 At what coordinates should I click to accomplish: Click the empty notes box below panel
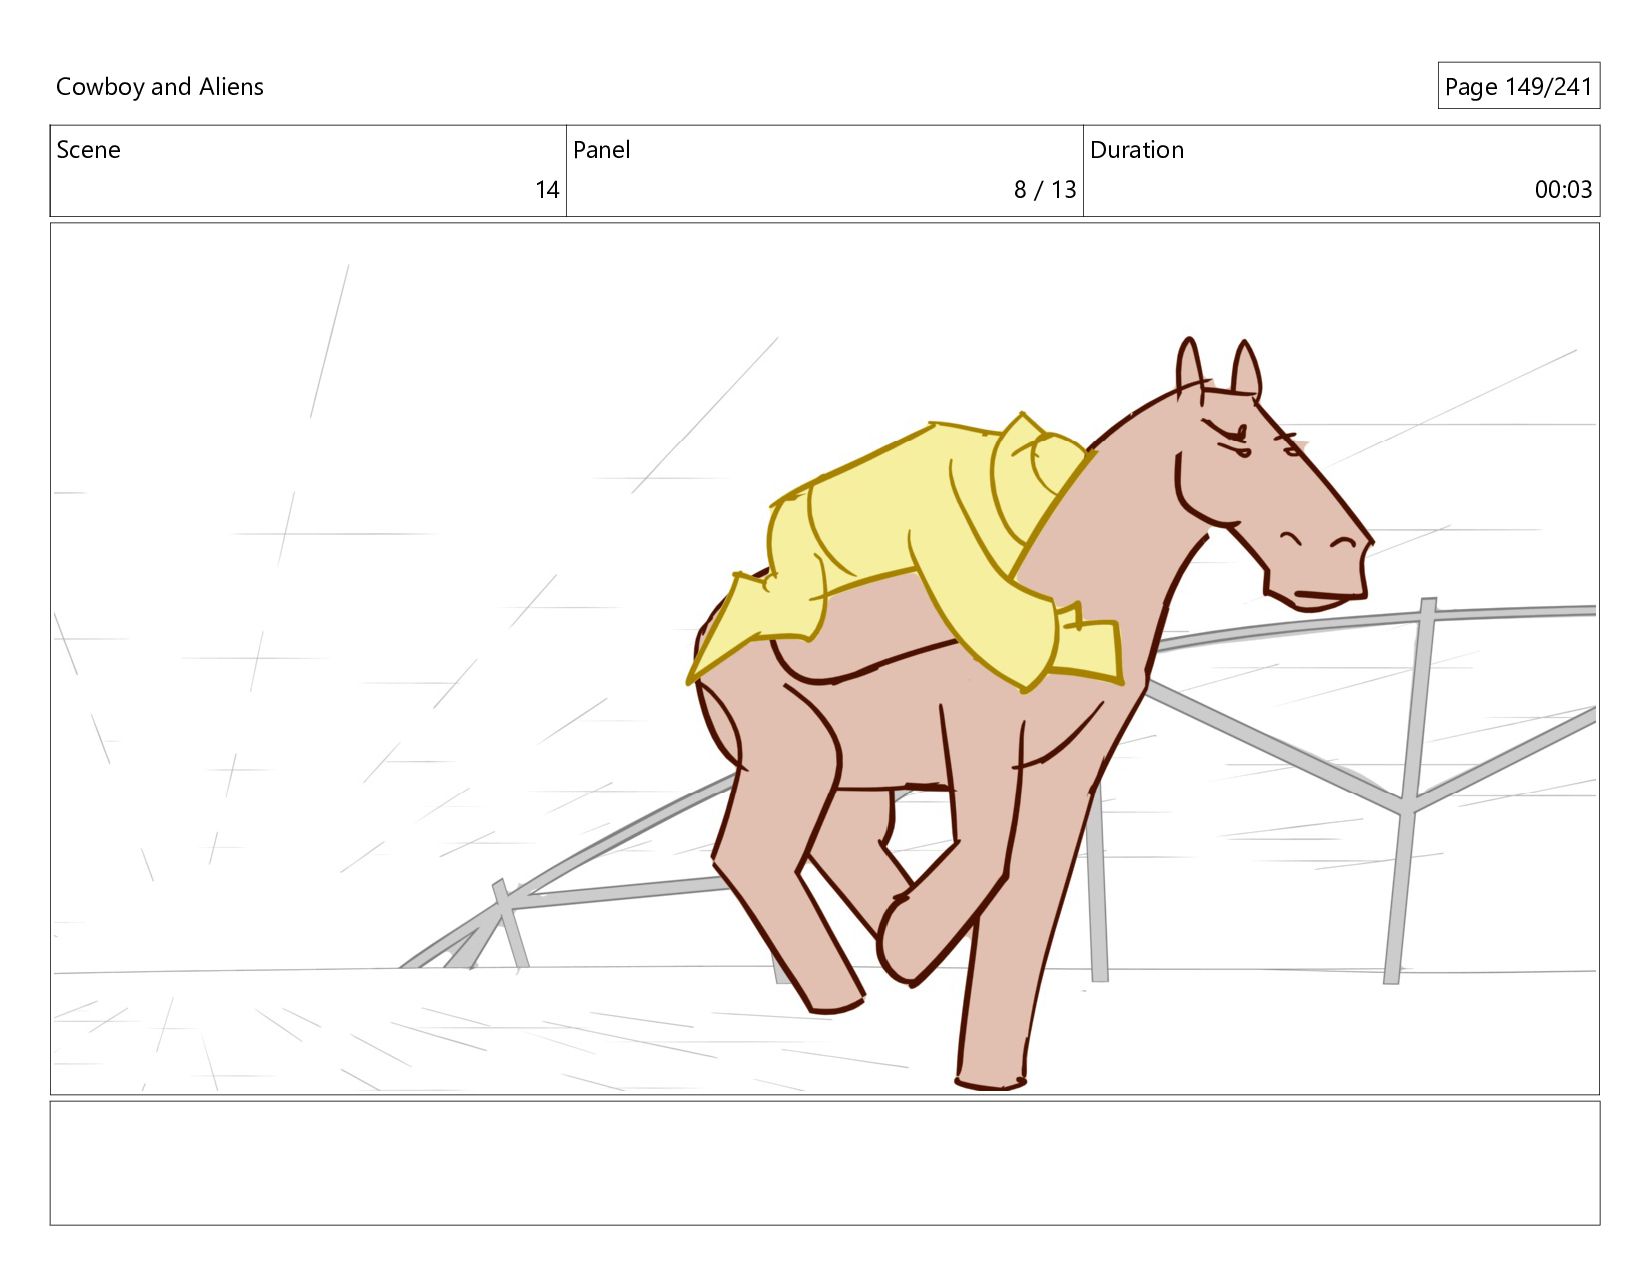(x=825, y=1163)
